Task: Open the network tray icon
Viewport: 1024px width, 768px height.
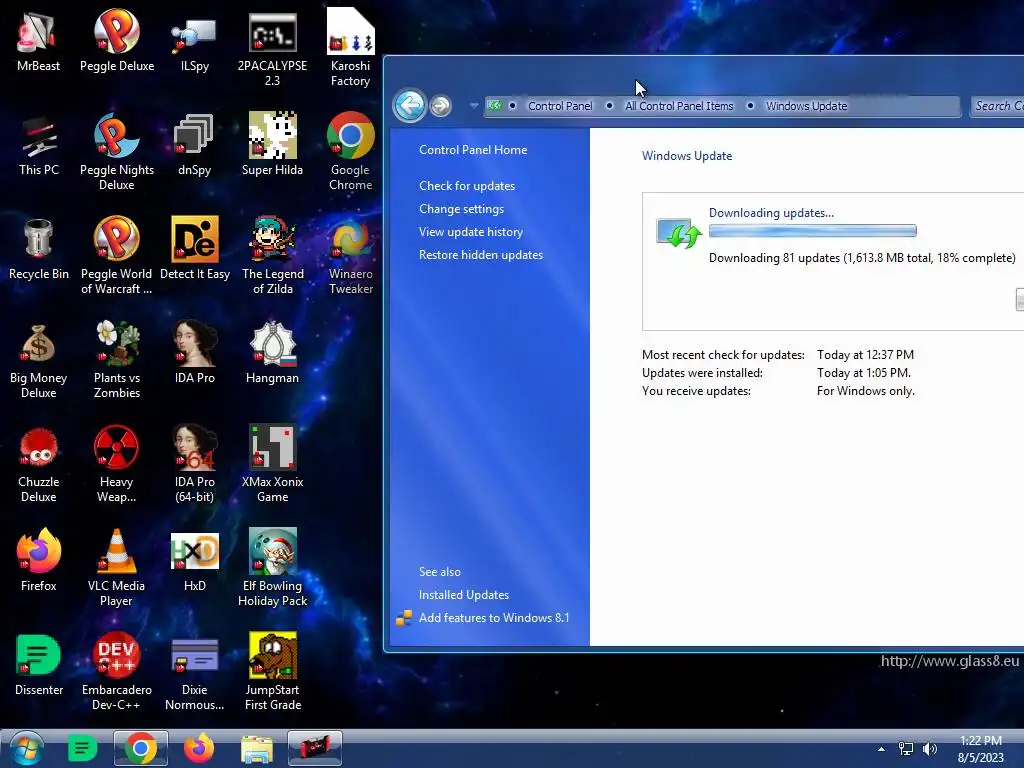Action: (x=906, y=749)
